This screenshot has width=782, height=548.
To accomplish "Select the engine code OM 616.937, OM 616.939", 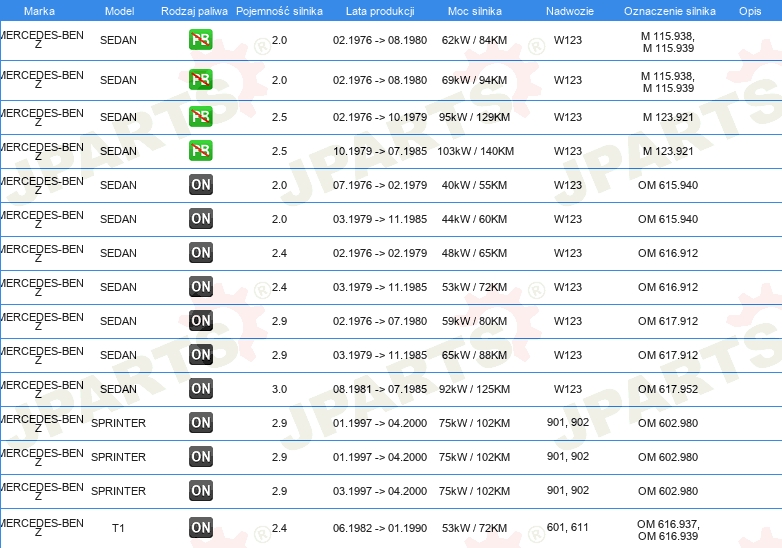I will pos(668,530).
